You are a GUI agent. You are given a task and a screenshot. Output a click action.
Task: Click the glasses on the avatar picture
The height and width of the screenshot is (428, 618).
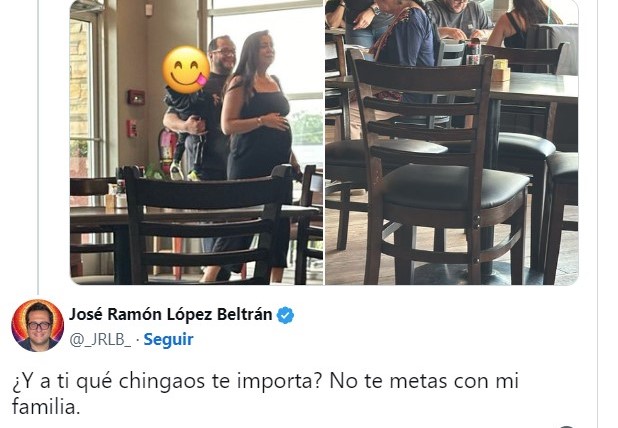pyautogui.click(x=39, y=326)
